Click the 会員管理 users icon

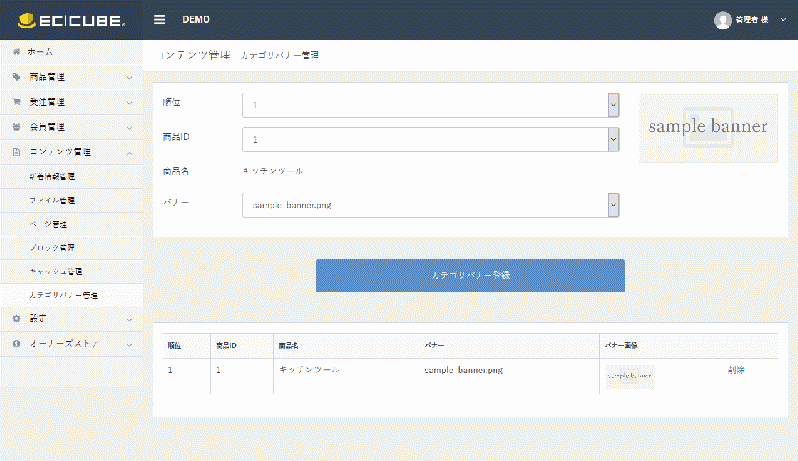click(x=16, y=128)
